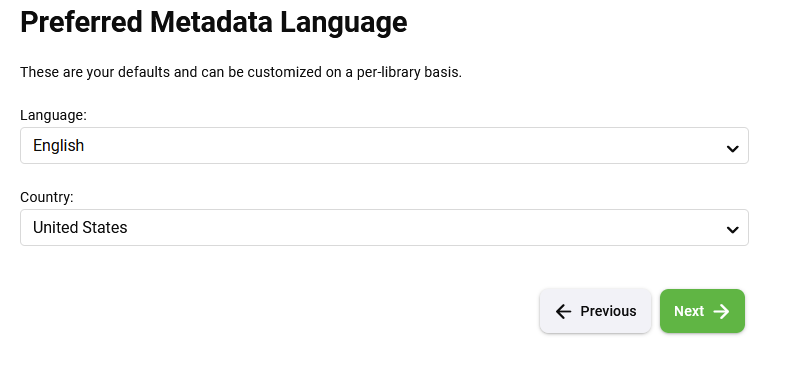Click the chevron arrow in the Country dropdown
The height and width of the screenshot is (366, 787).
(732, 230)
